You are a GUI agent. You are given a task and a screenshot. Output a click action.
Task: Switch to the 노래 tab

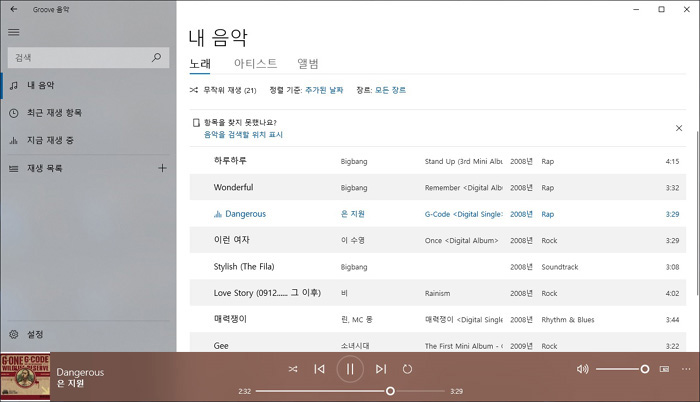click(x=200, y=64)
